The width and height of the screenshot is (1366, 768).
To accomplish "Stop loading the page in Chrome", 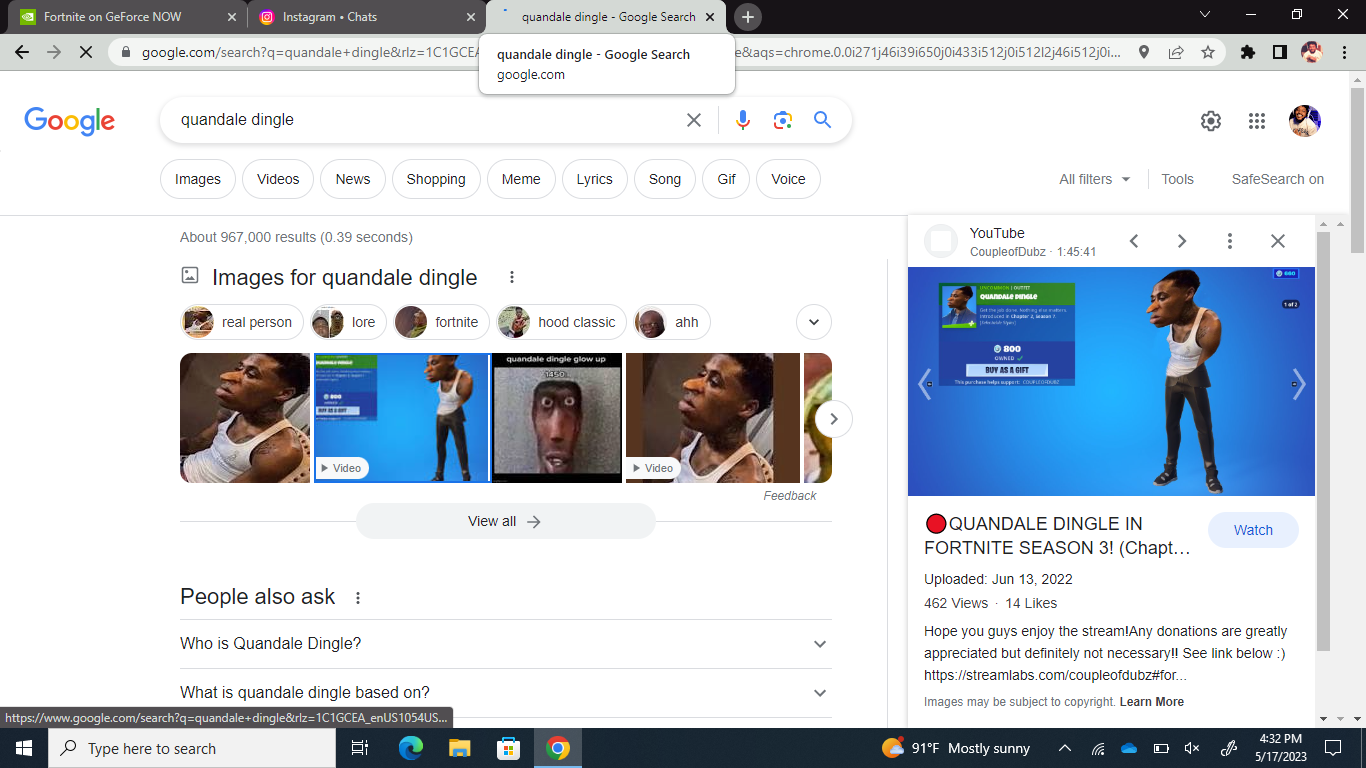I will tap(86, 52).
